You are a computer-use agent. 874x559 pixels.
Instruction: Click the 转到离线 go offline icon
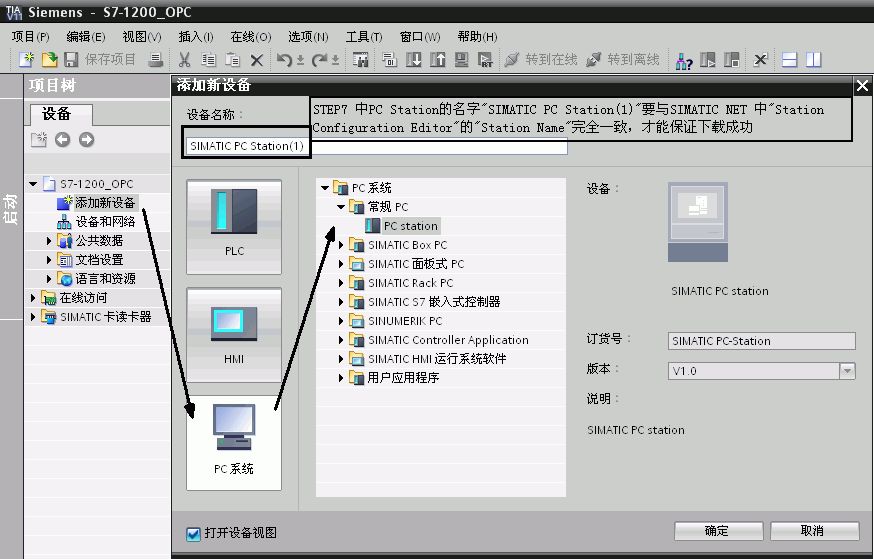[x=594, y=59]
